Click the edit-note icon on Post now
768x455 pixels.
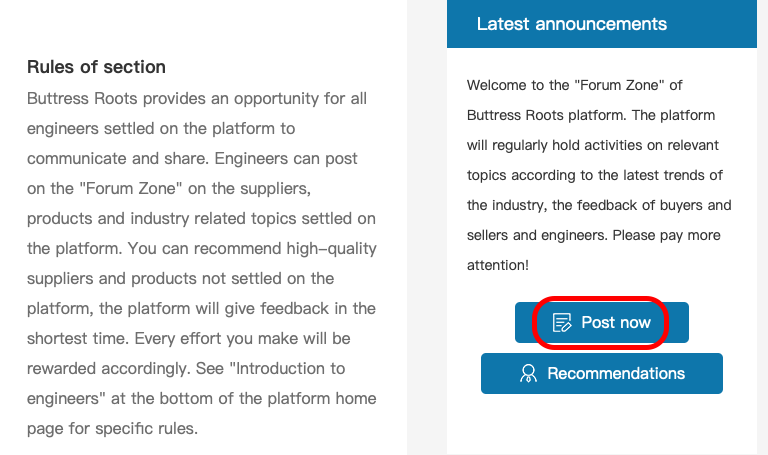(562, 323)
